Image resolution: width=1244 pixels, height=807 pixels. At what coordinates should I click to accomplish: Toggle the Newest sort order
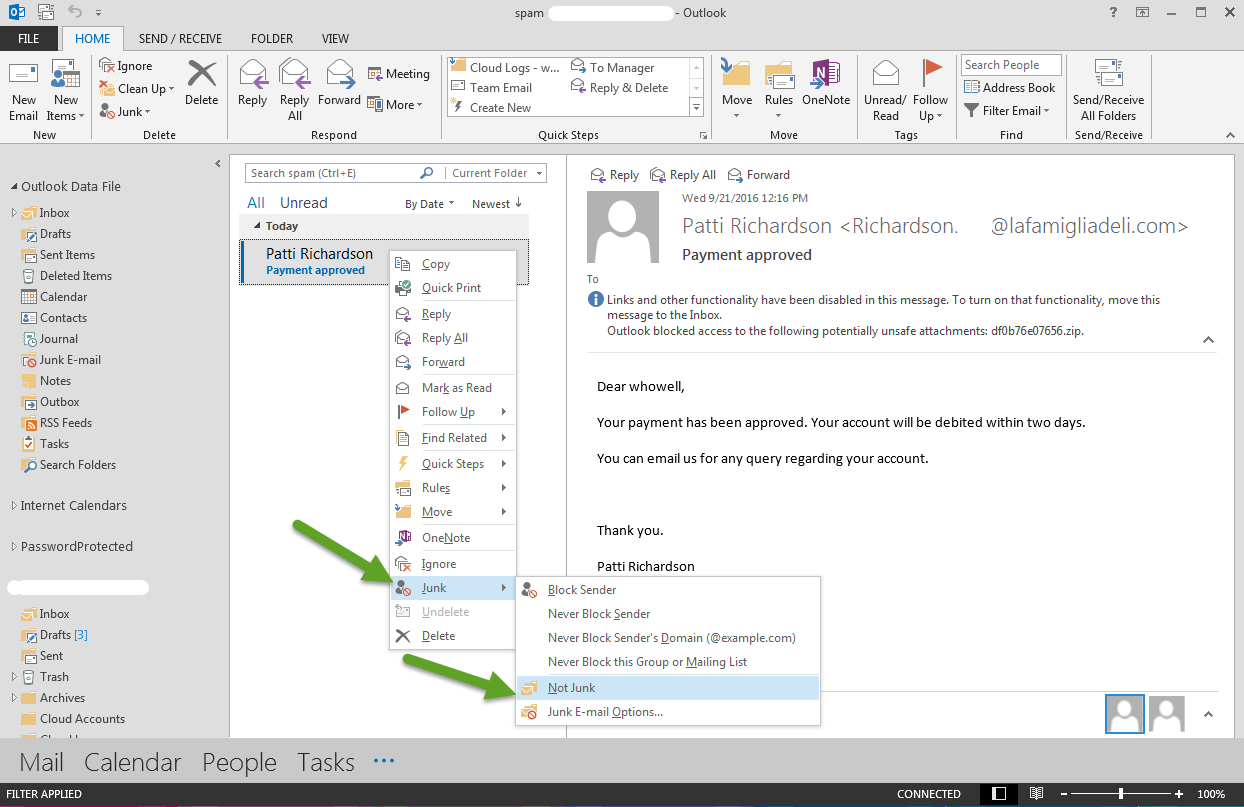497,204
